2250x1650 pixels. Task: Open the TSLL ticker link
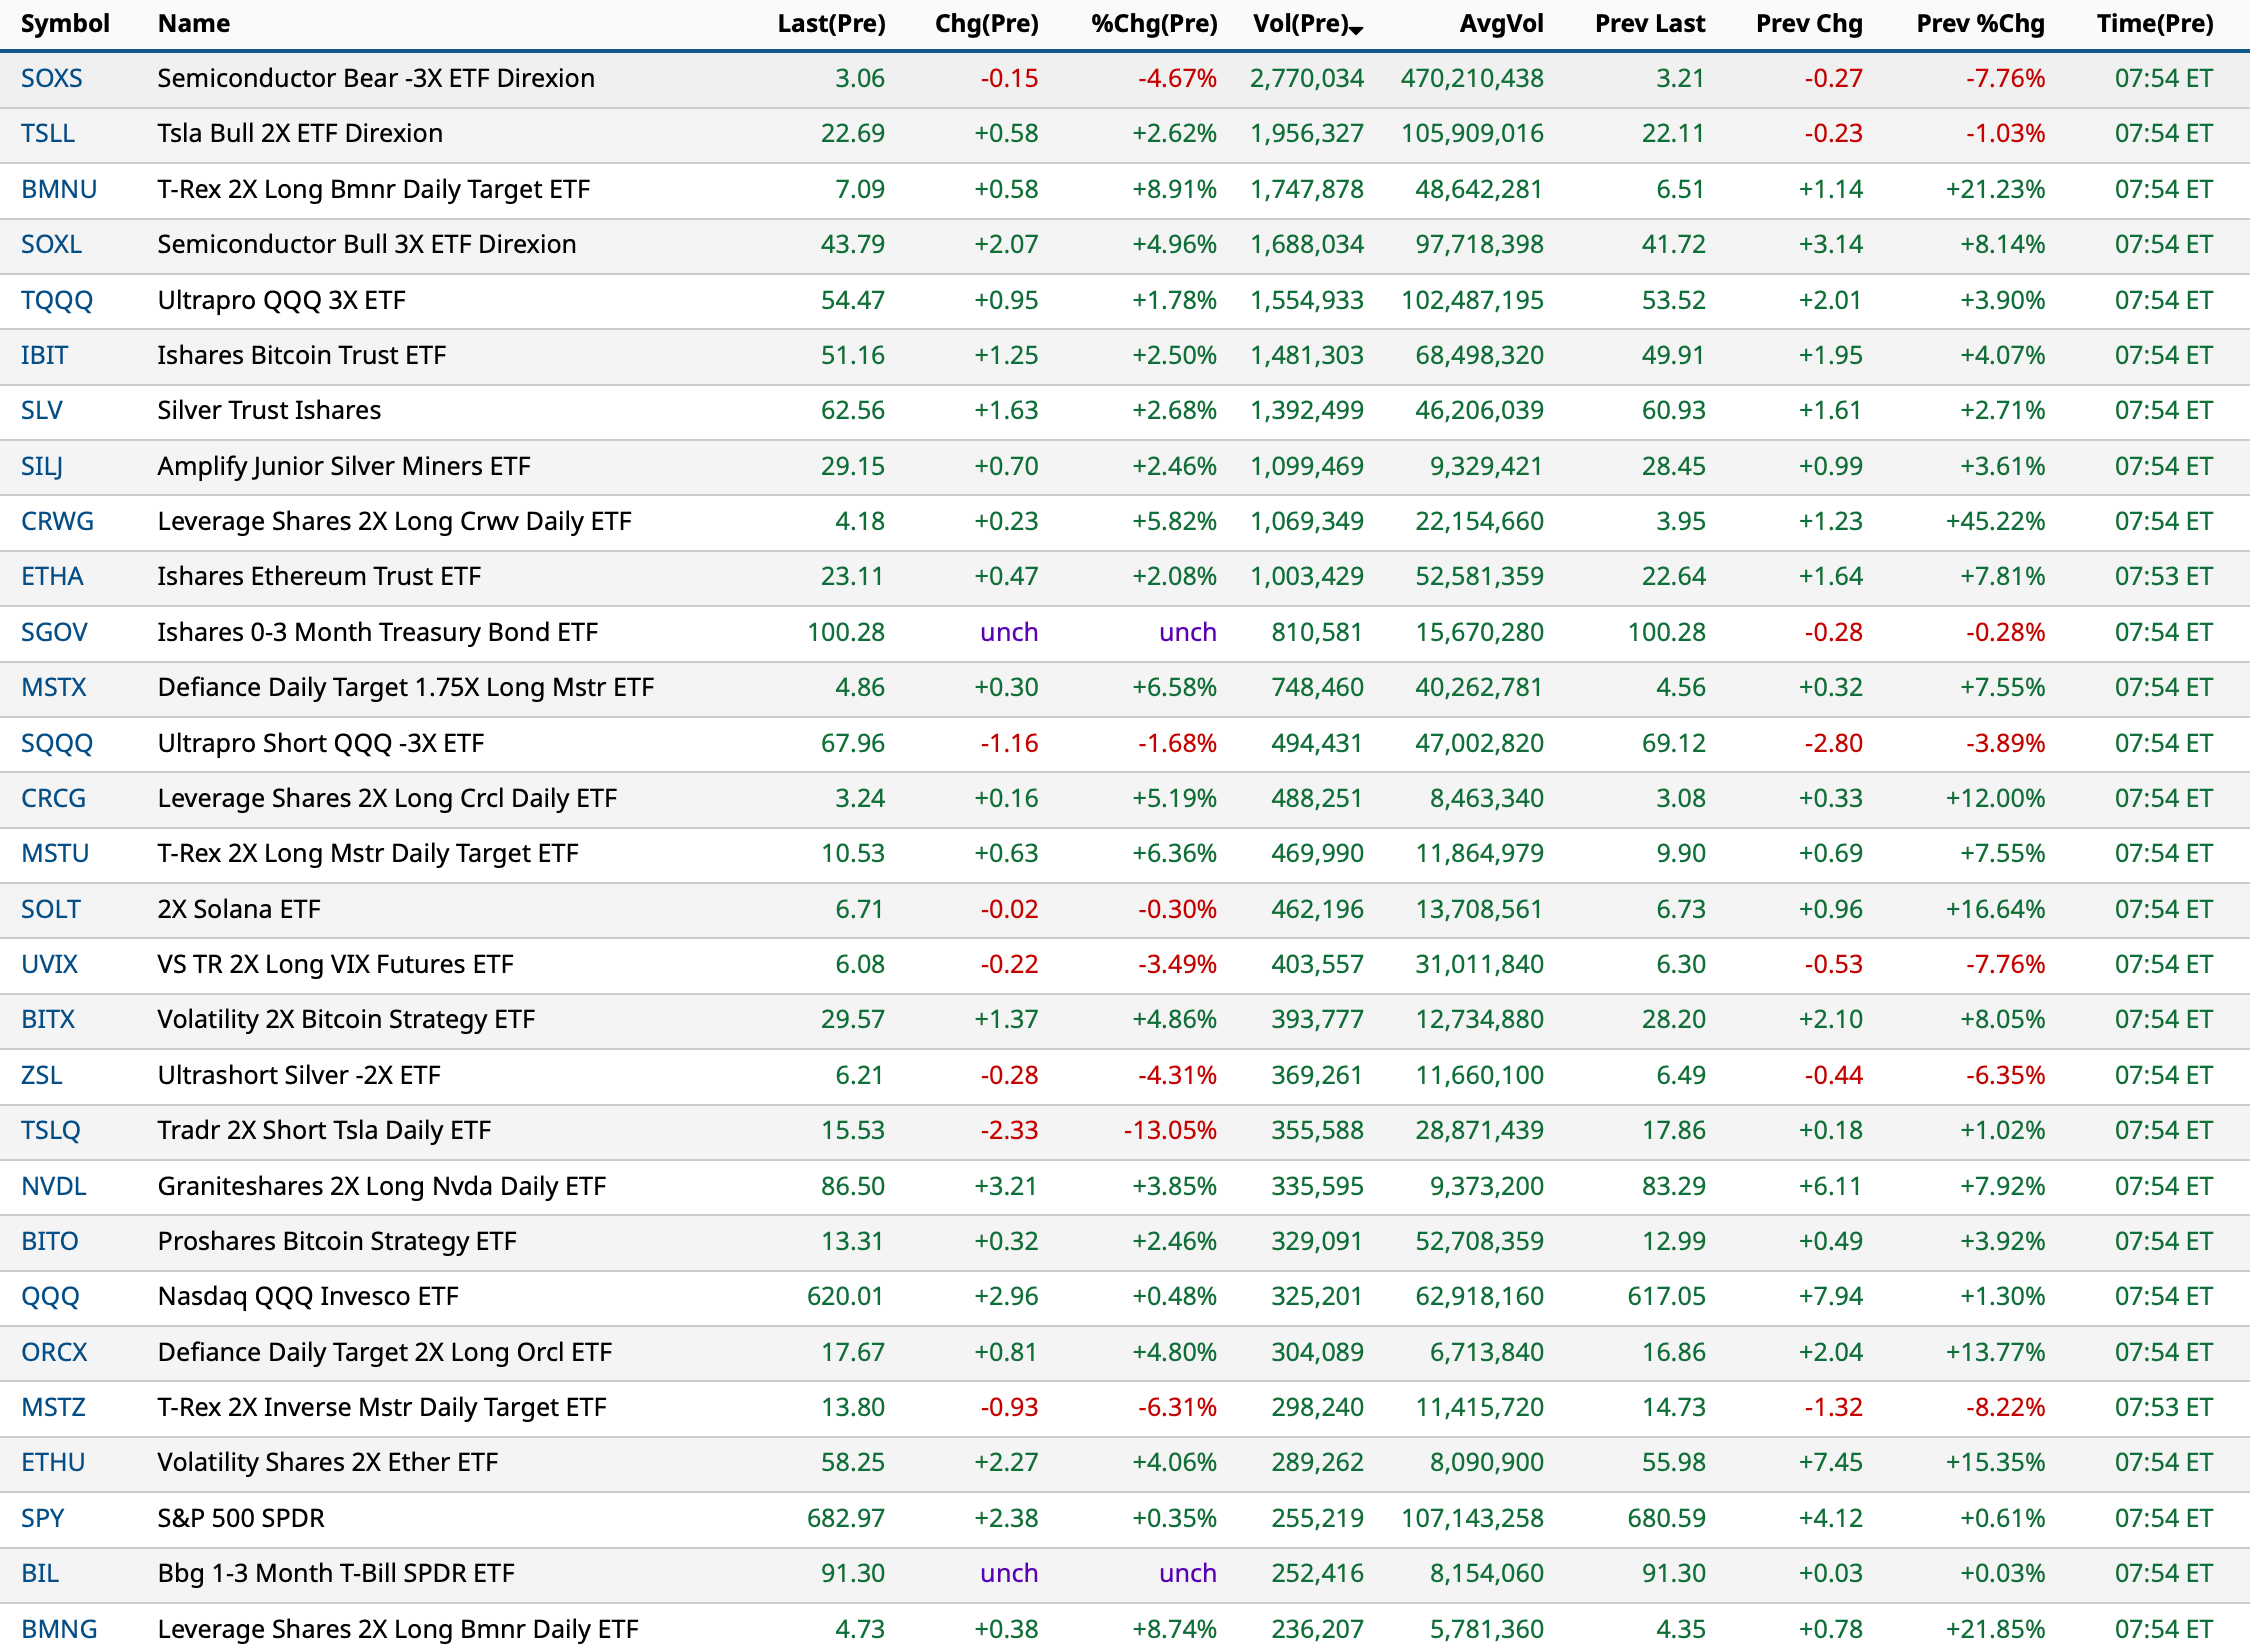click(48, 133)
